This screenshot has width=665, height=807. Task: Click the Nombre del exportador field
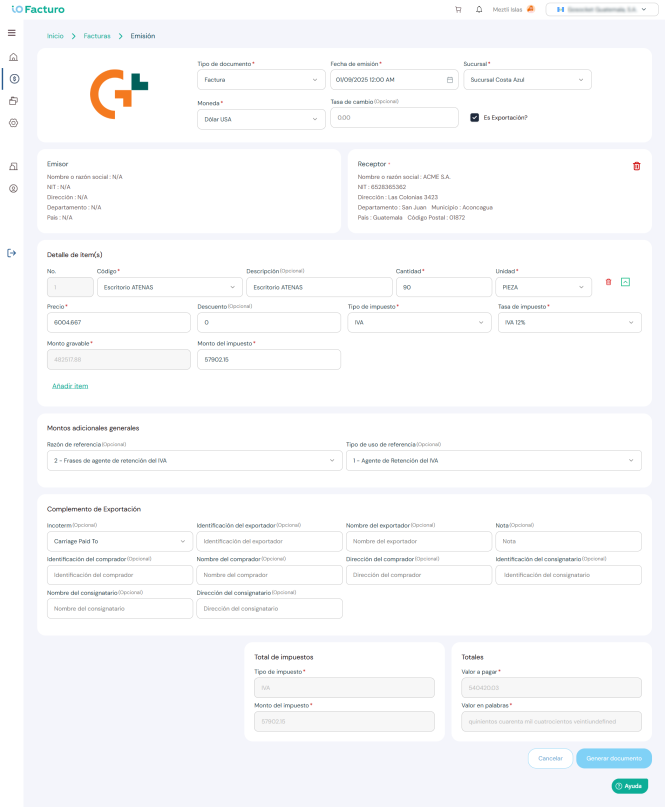pos(419,541)
